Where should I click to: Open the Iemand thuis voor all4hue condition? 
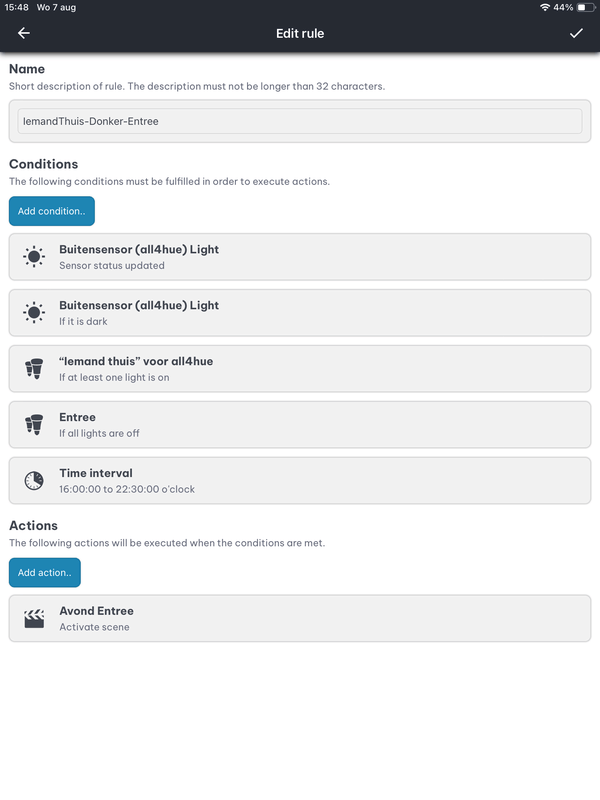[x=300, y=369]
